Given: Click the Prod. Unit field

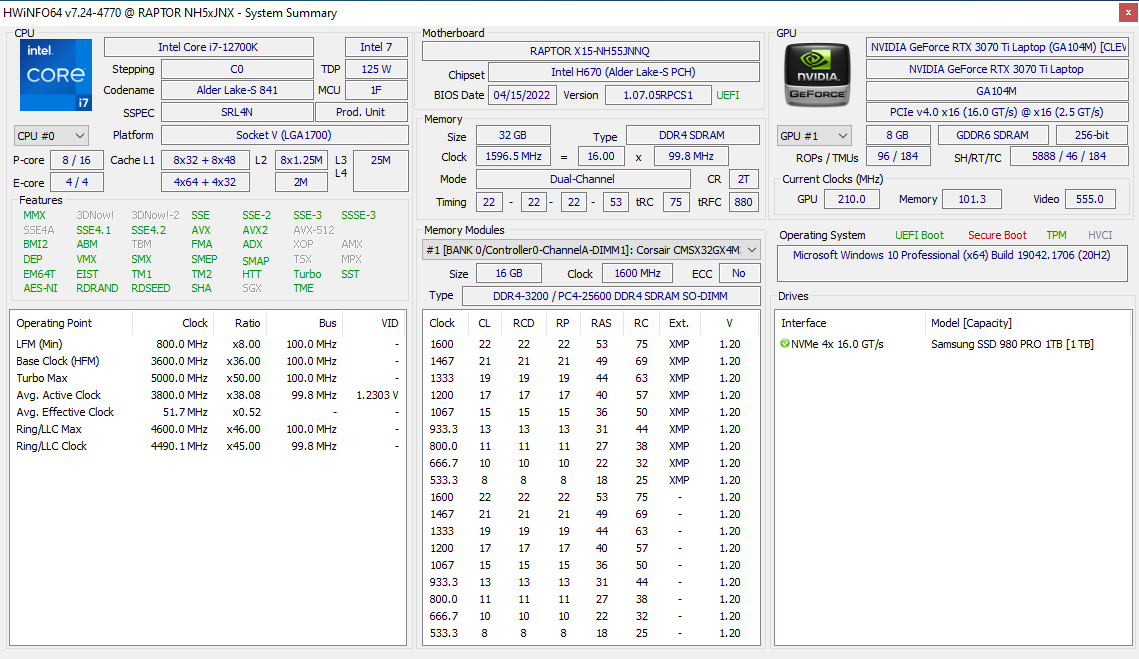Looking at the screenshot, I should pyautogui.click(x=361, y=112).
